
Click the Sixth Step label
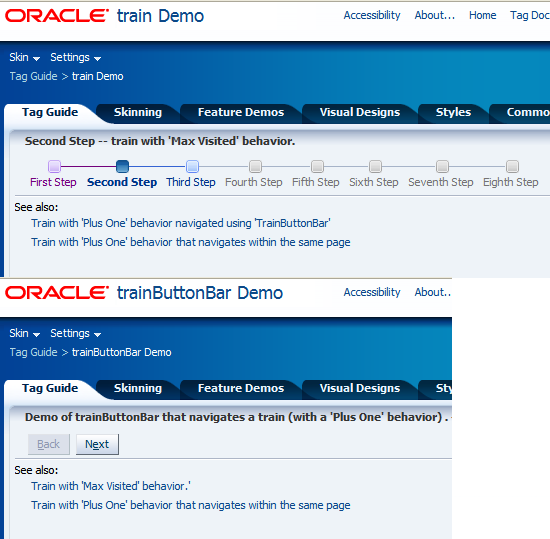click(374, 182)
